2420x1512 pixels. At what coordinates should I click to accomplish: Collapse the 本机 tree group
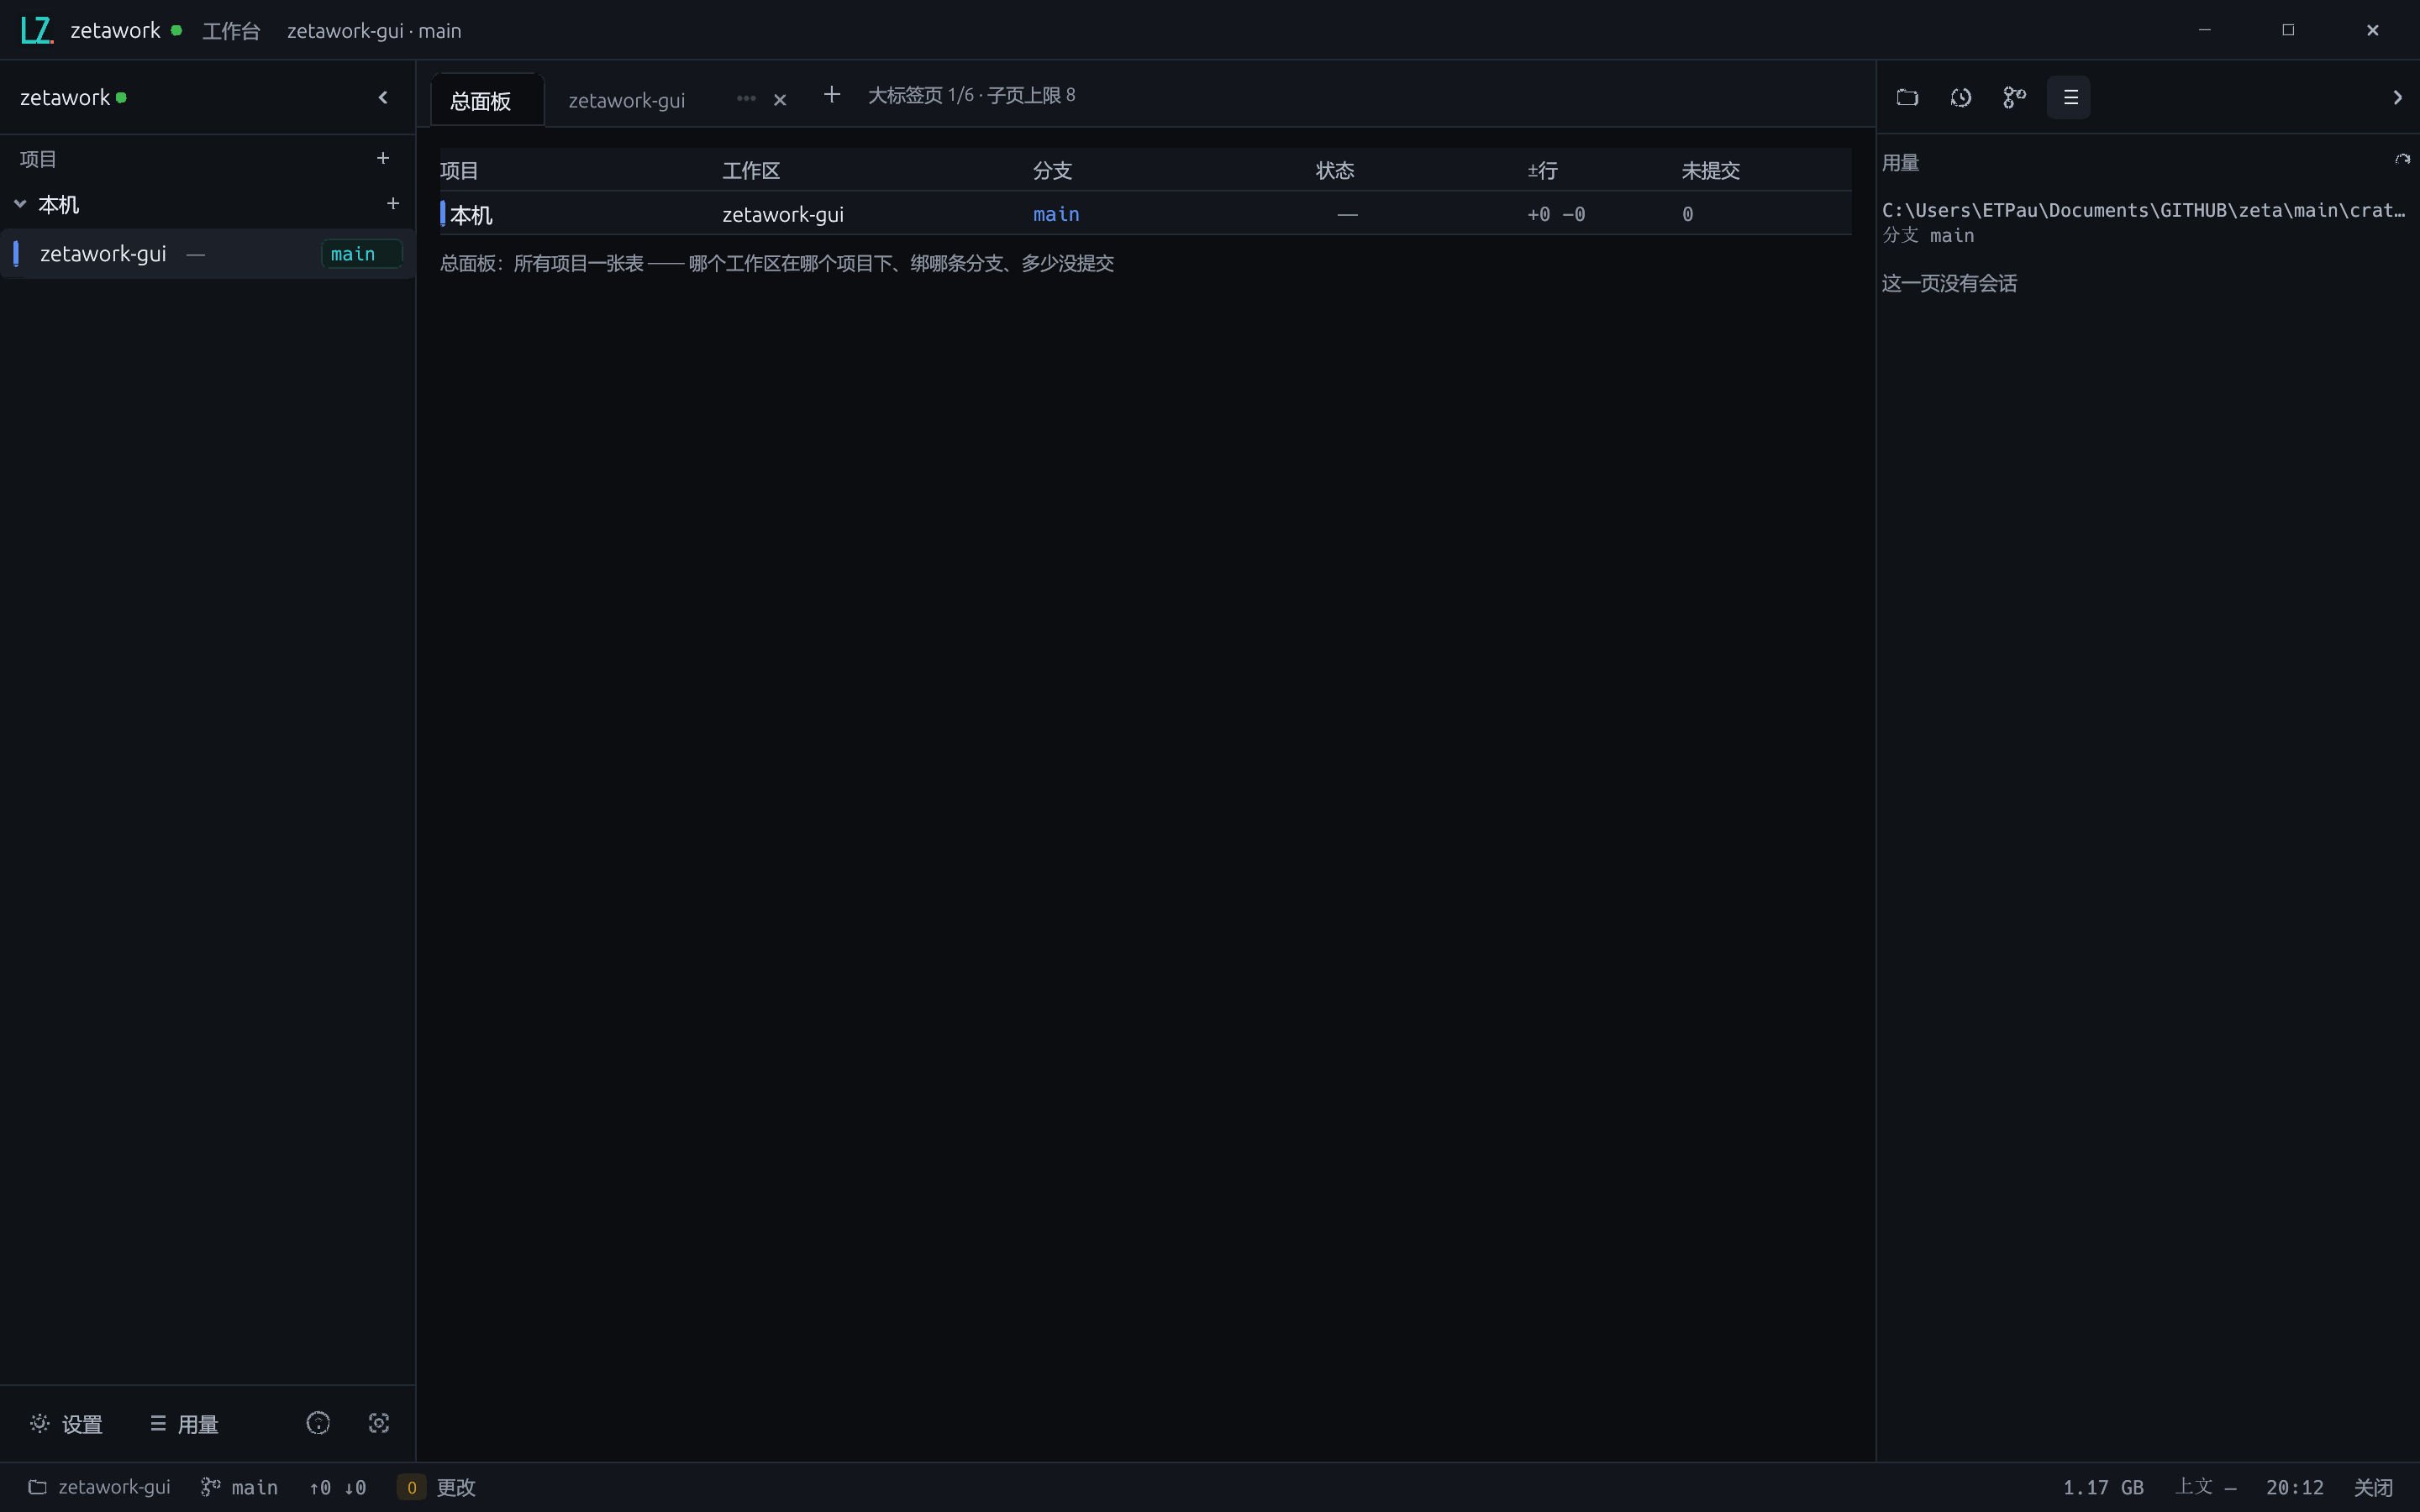pyautogui.click(x=20, y=204)
